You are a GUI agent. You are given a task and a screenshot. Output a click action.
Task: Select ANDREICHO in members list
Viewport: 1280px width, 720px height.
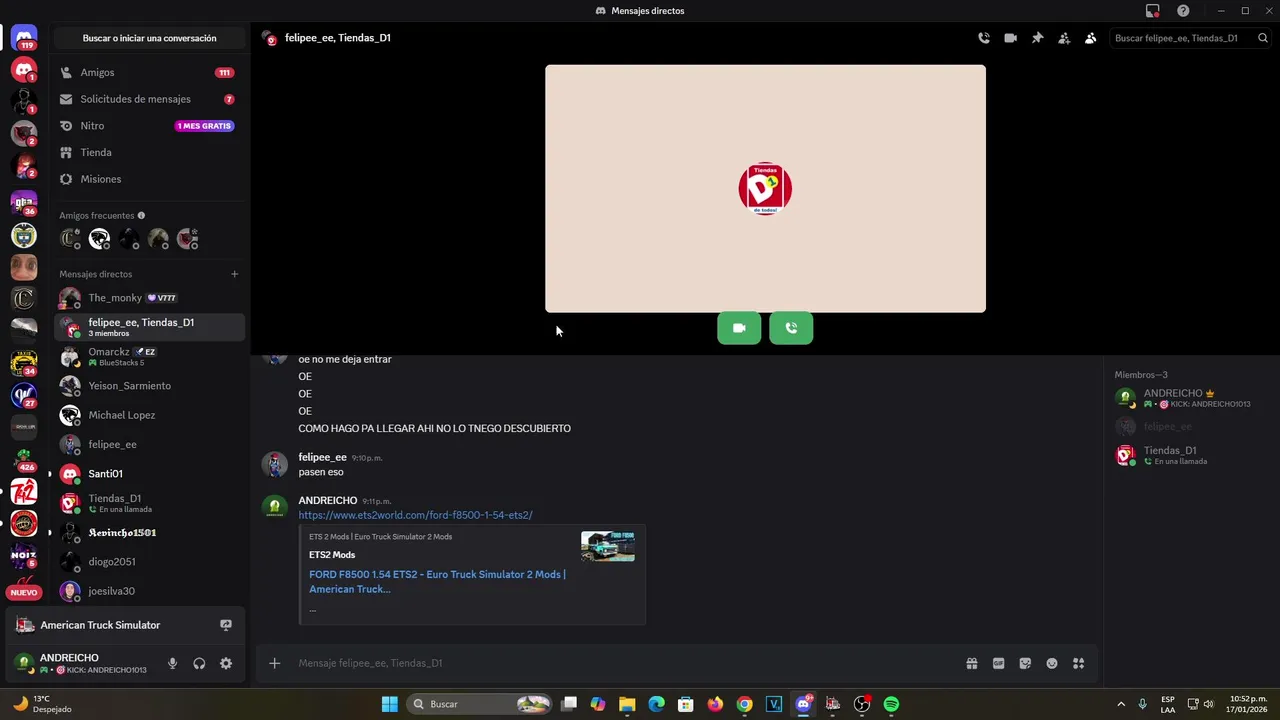coord(1190,398)
